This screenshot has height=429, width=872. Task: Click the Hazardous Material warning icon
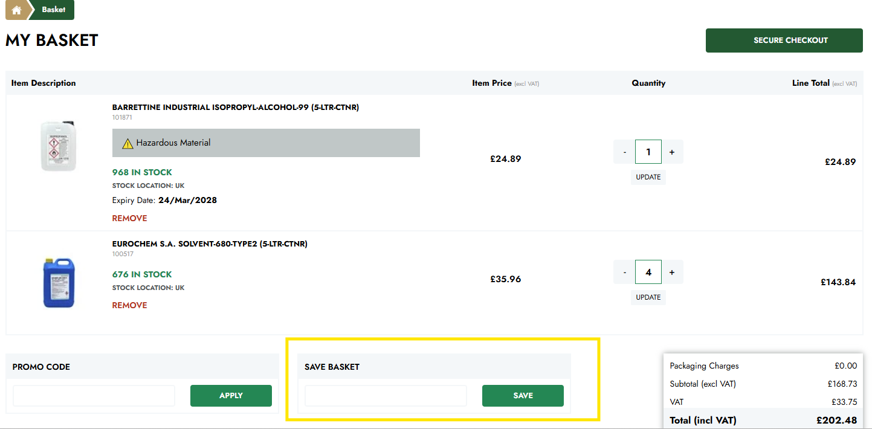pos(127,144)
